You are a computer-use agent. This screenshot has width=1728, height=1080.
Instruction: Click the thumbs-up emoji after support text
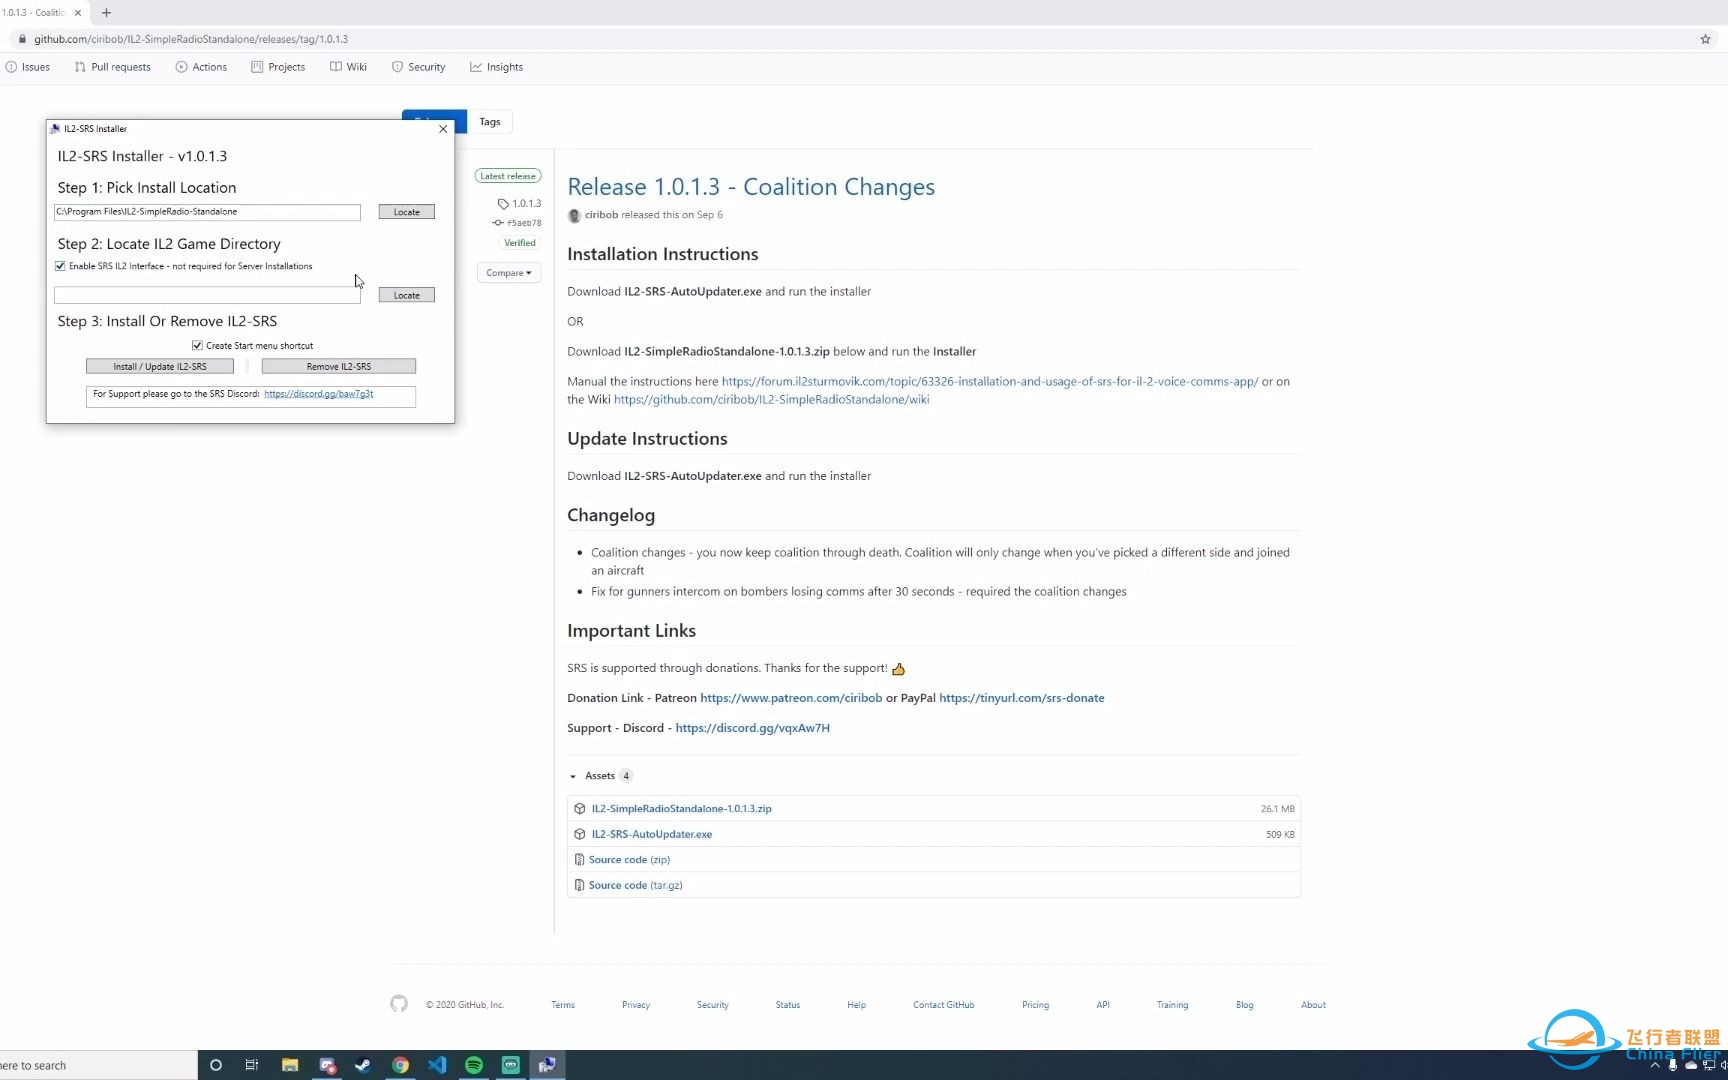[x=898, y=669]
